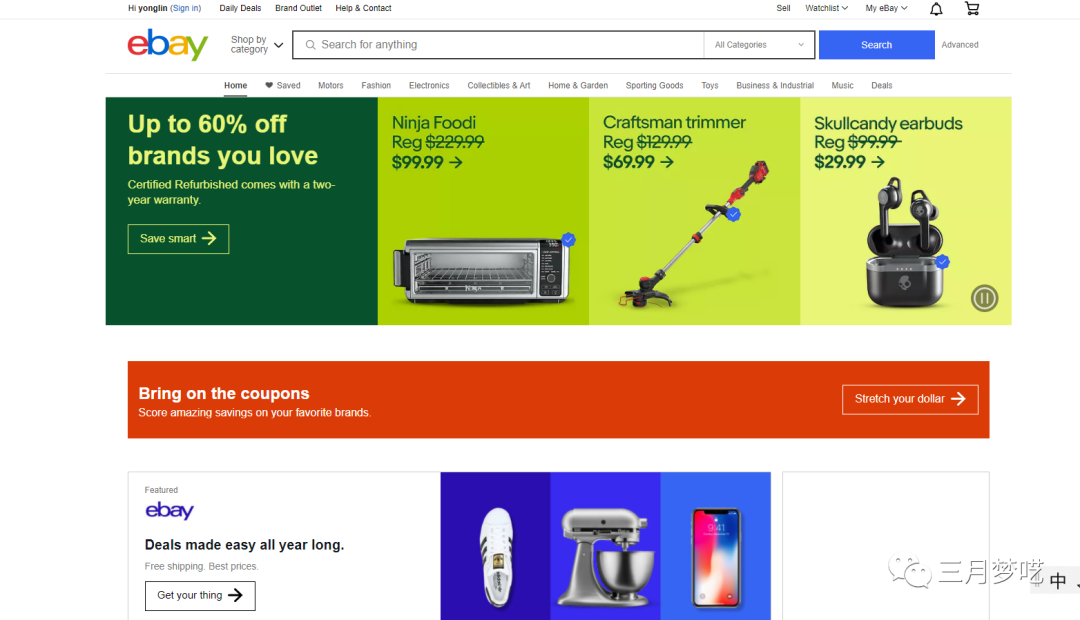Expand the My eBay menu
The width and height of the screenshot is (1080, 620).
point(886,8)
